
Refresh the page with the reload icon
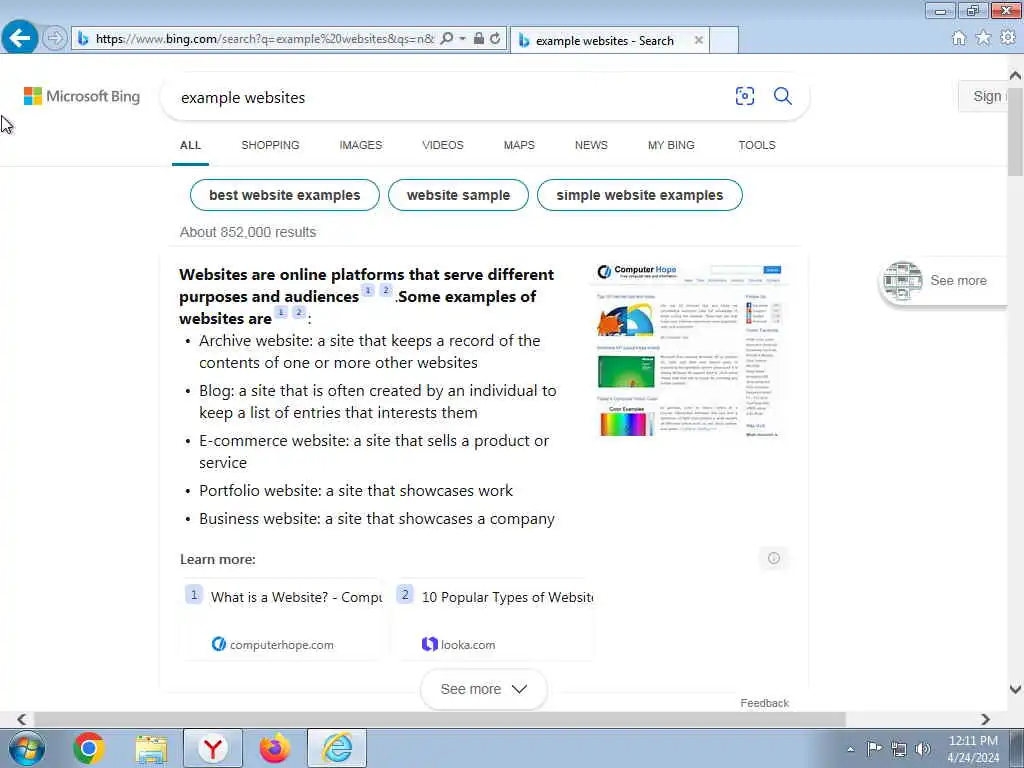[x=495, y=39]
